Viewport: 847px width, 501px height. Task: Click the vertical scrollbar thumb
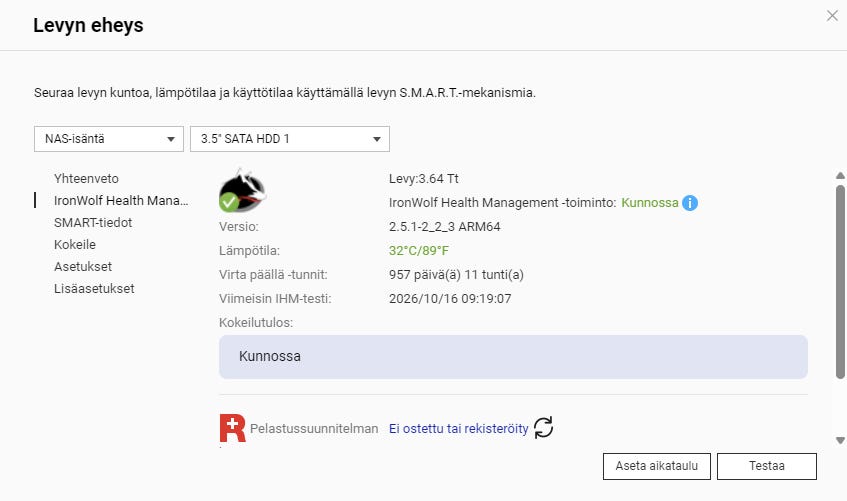pos(840,282)
